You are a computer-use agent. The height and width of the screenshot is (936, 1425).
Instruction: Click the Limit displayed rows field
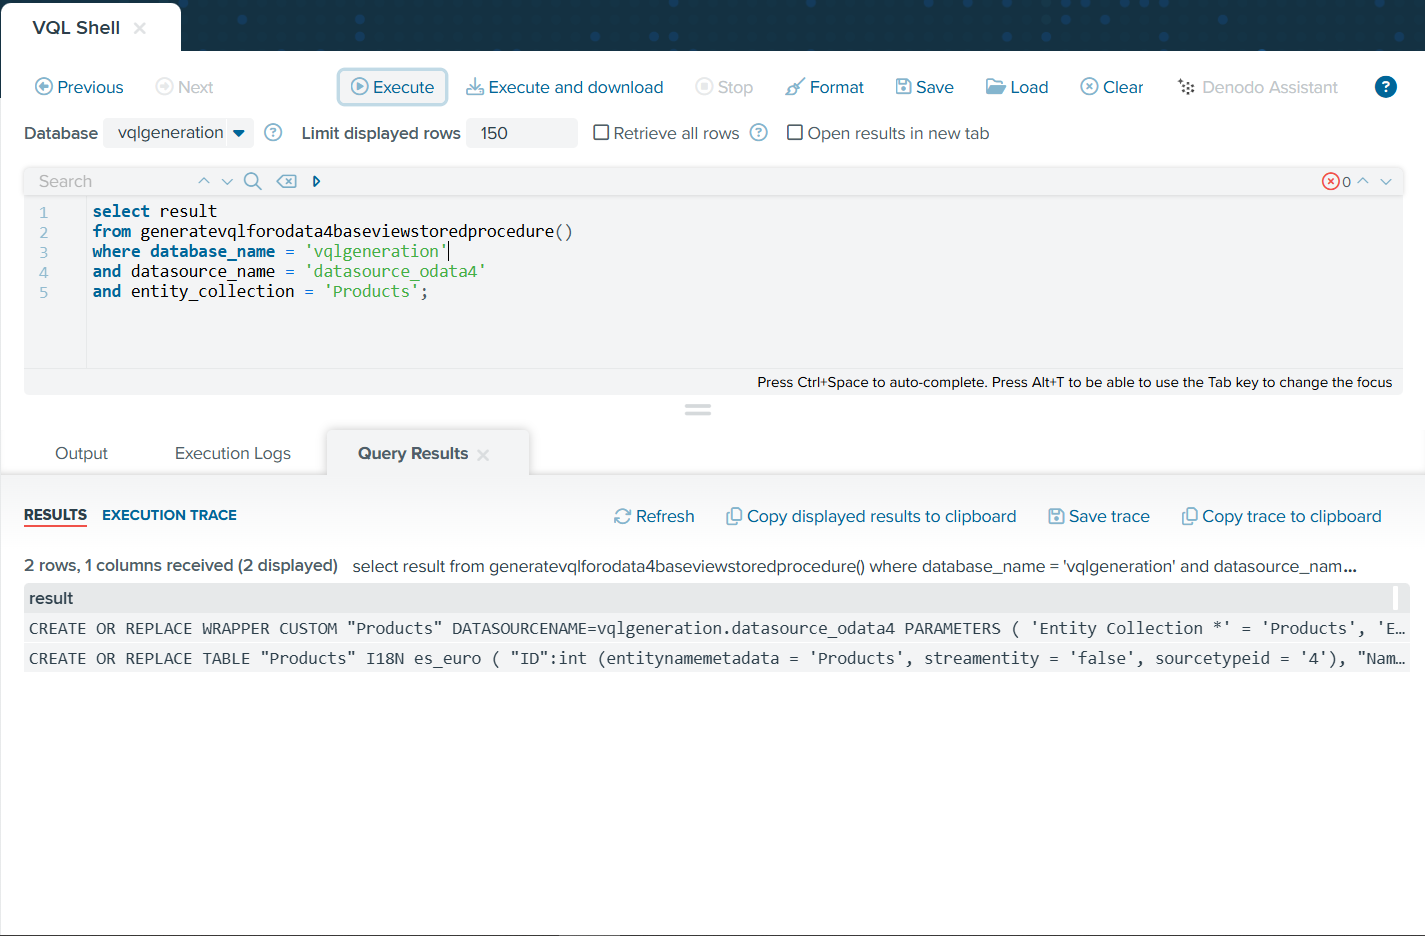[522, 133]
